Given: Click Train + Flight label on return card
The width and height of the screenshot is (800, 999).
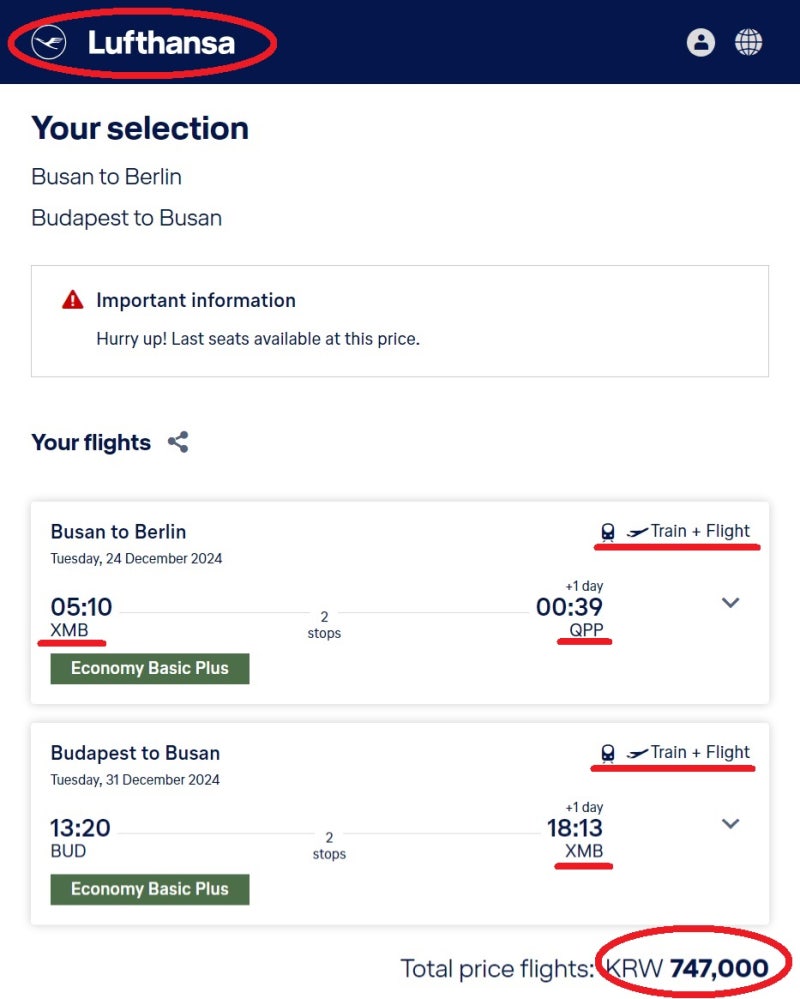Looking at the screenshot, I should coord(700,752).
